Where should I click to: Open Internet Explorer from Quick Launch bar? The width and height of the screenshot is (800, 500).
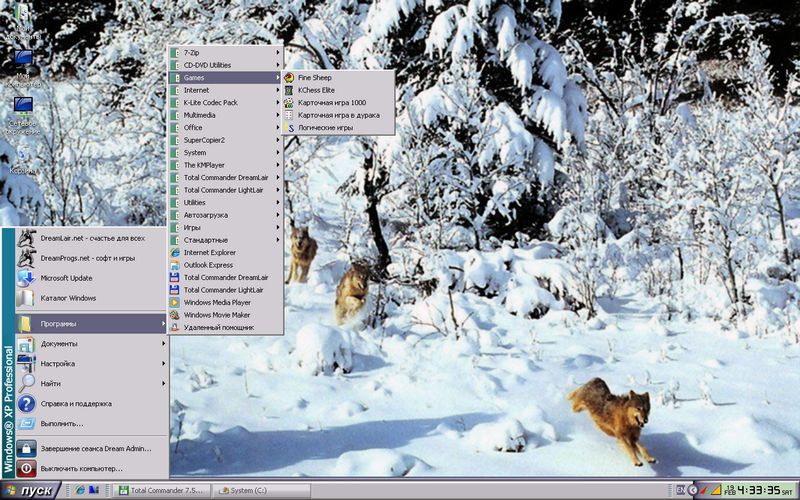tap(81, 490)
